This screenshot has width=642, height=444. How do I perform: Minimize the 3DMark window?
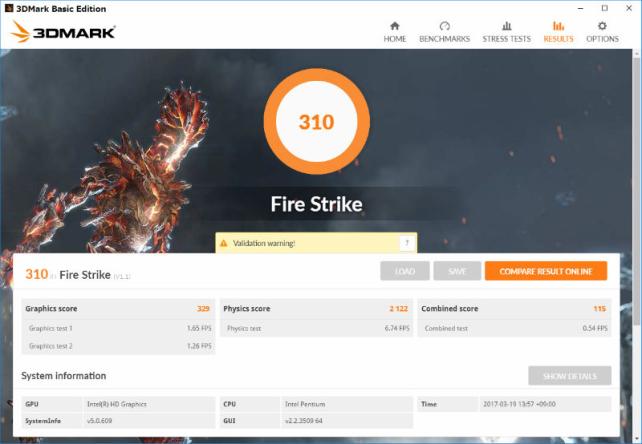581,8
